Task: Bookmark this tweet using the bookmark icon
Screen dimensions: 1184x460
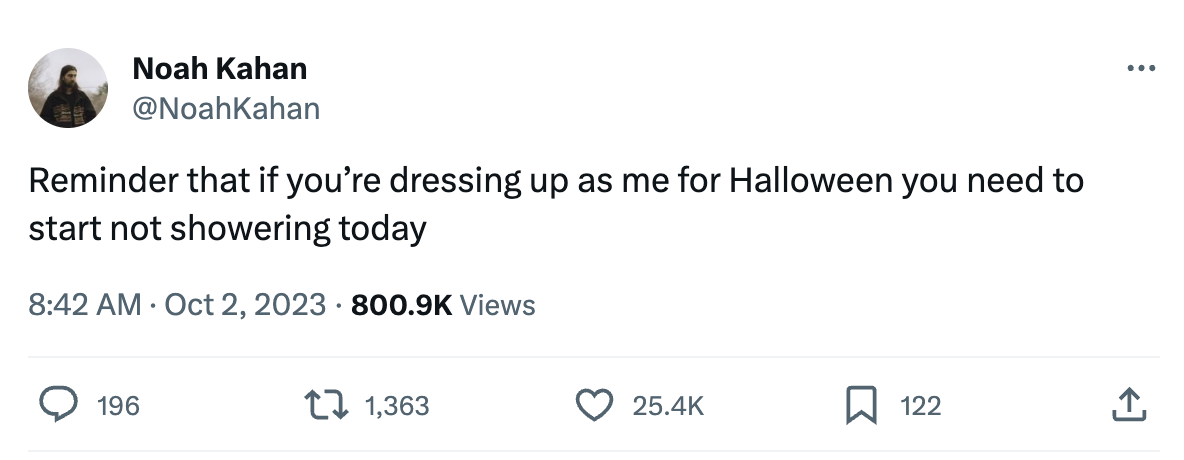Action: (861, 405)
